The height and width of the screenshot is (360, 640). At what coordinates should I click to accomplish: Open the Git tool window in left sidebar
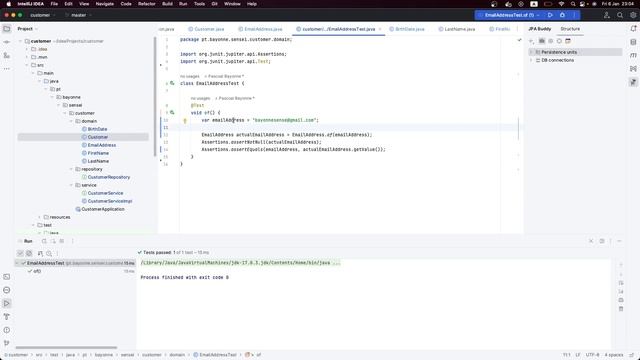7,343
